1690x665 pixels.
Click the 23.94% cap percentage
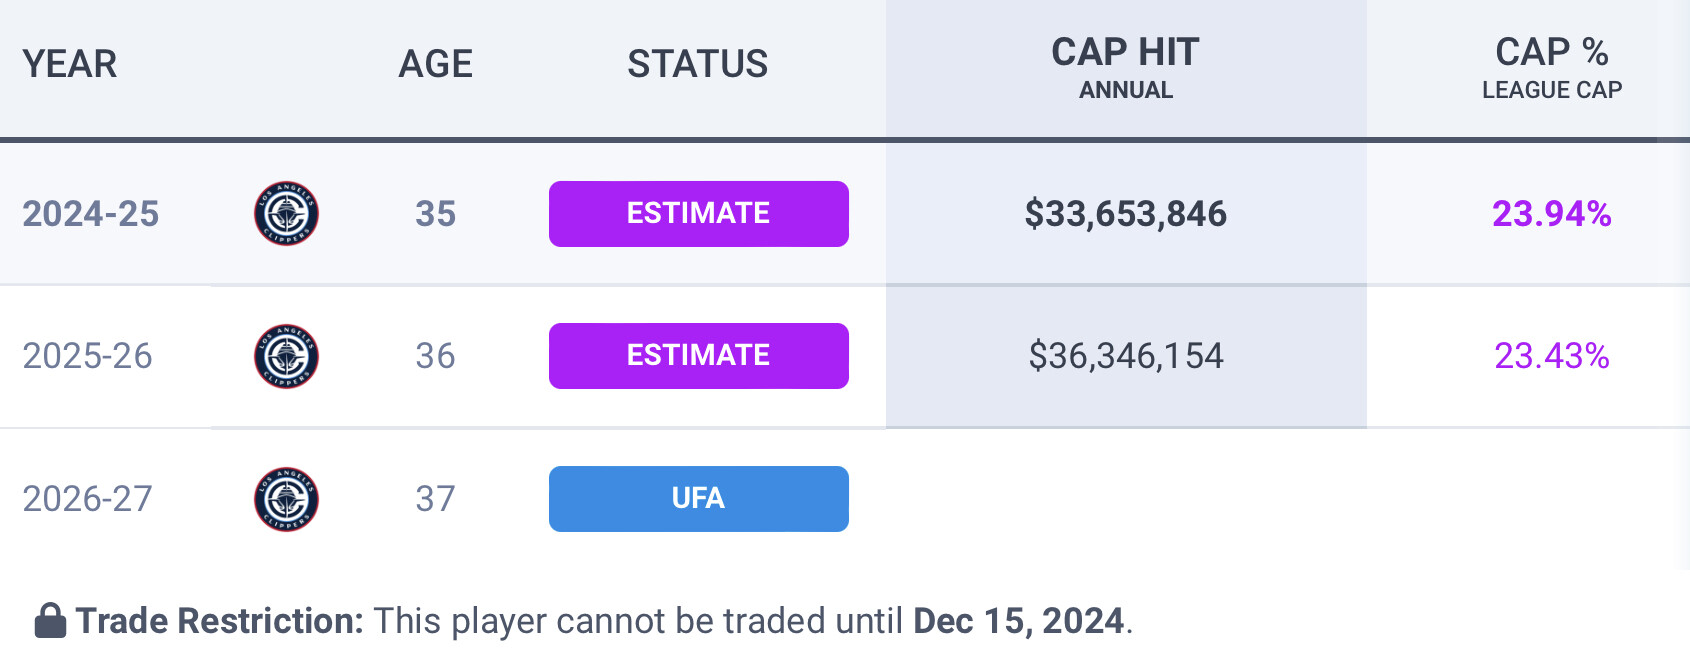(1551, 214)
